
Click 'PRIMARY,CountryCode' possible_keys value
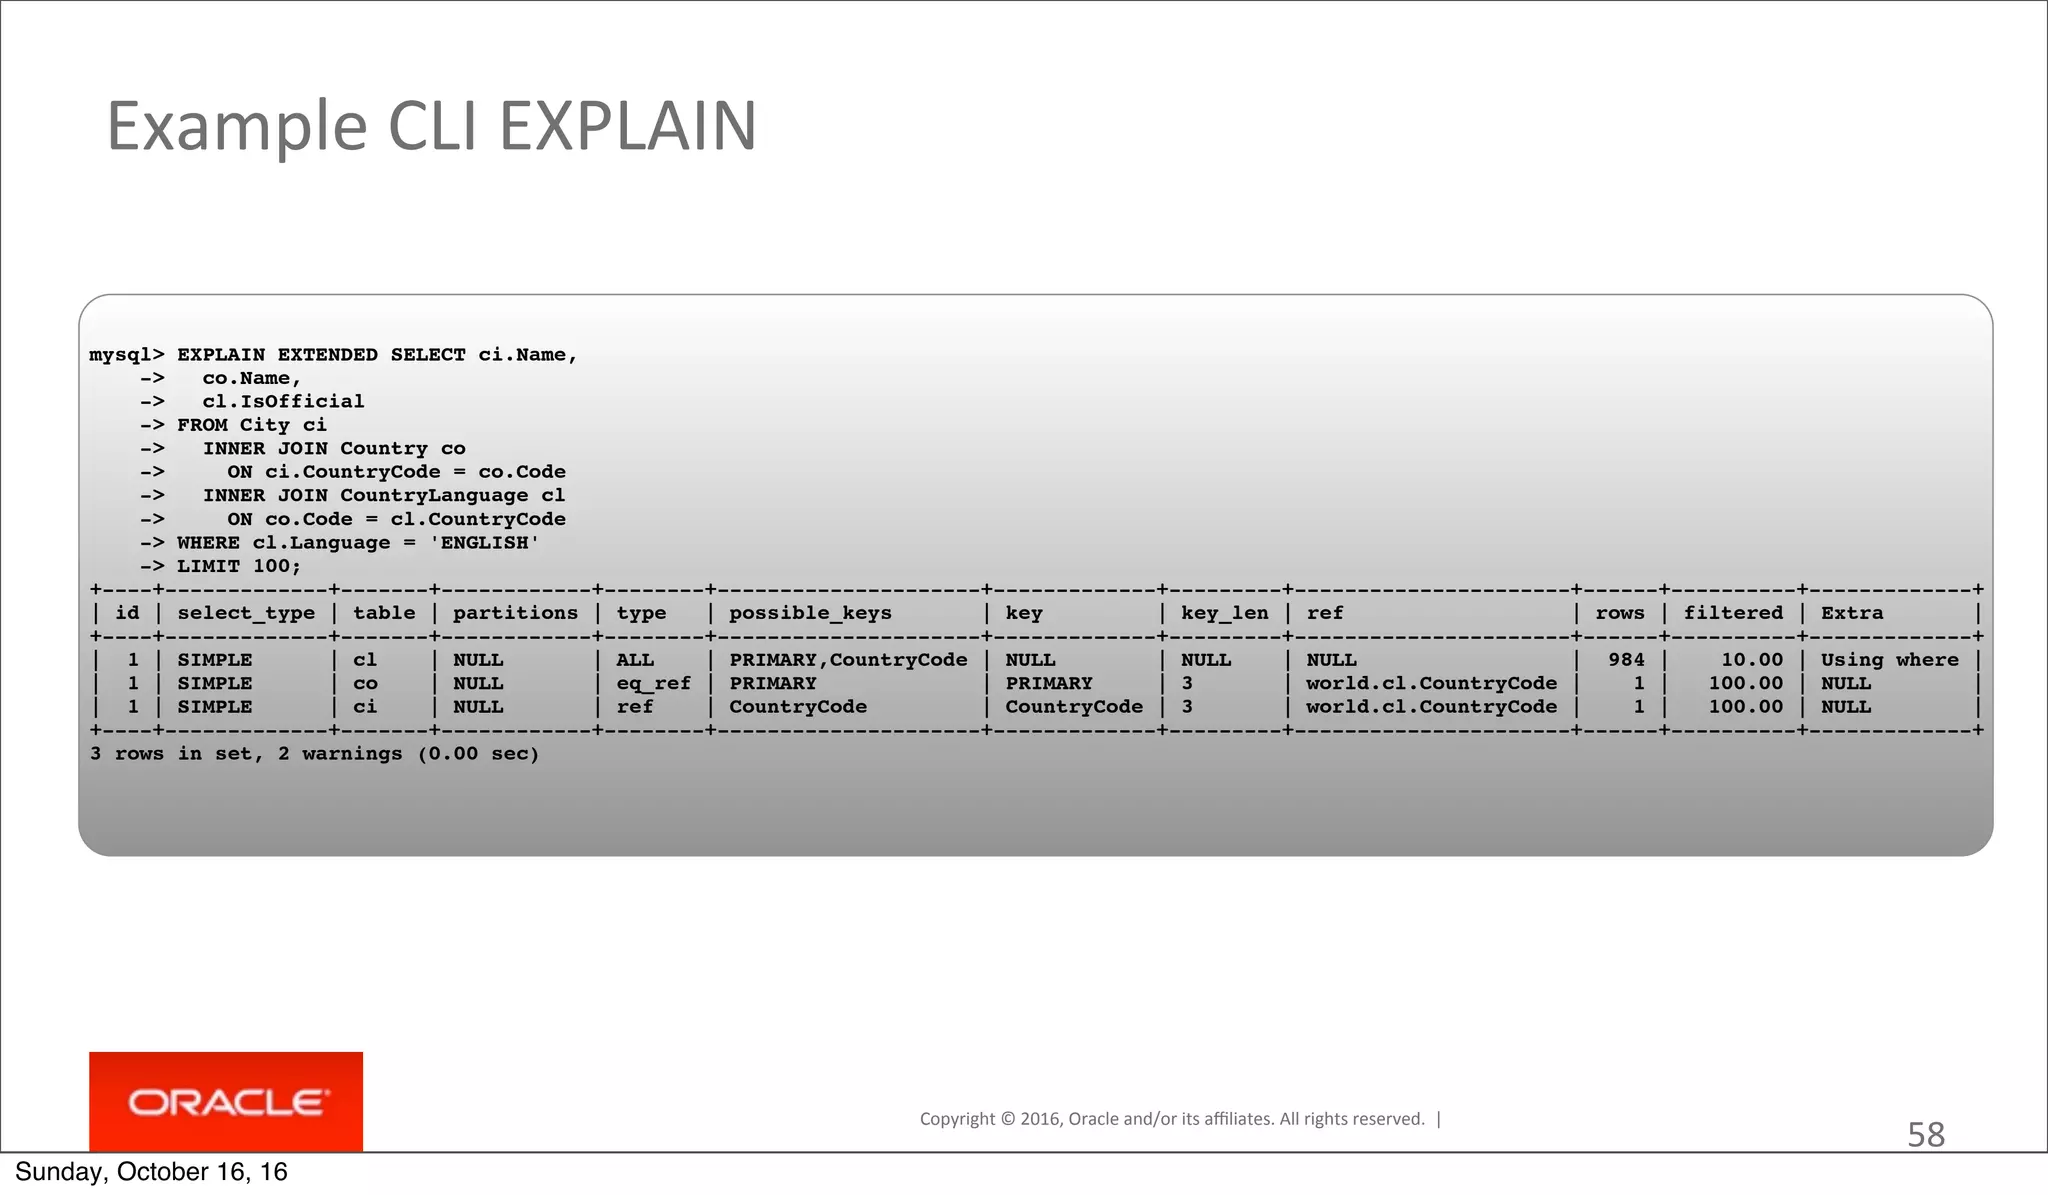point(848,660)
